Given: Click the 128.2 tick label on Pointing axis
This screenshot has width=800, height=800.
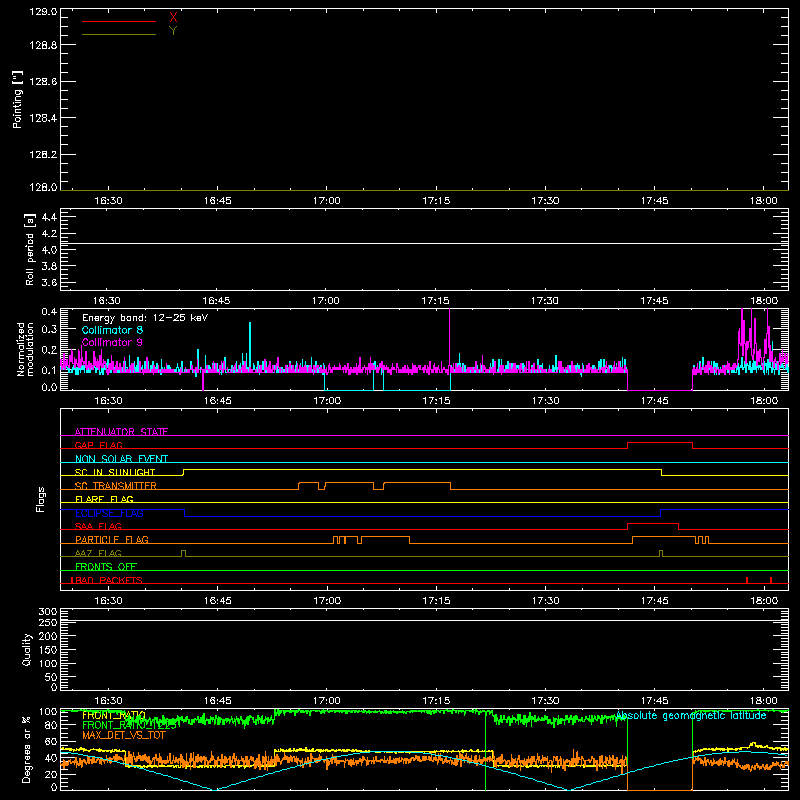Looking at the screenshot, I should [x=43, y=154].
